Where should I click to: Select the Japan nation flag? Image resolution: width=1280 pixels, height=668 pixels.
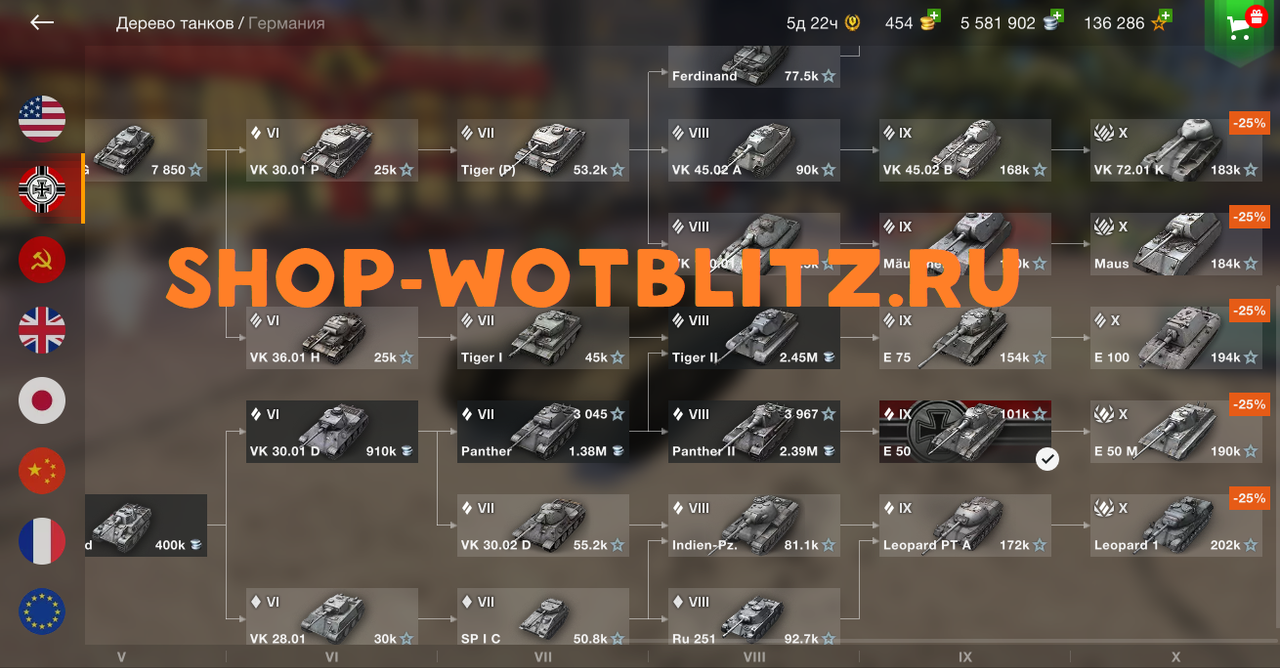[42, 401]
